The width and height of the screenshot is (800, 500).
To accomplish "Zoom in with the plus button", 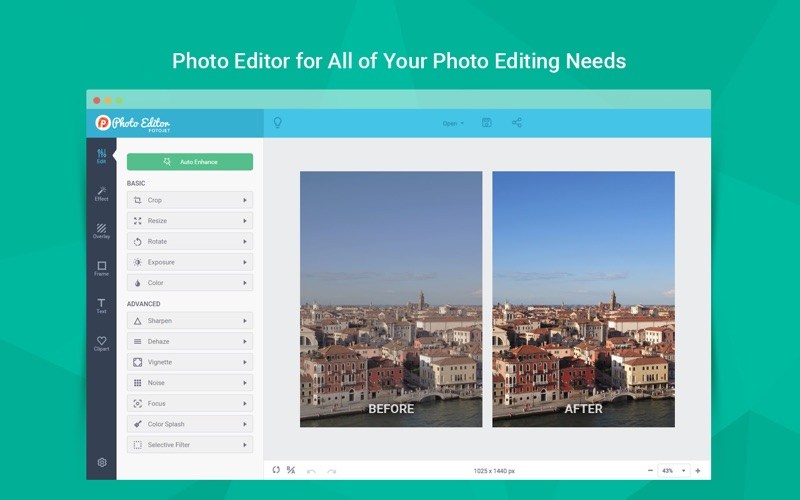I will (697, 470).
